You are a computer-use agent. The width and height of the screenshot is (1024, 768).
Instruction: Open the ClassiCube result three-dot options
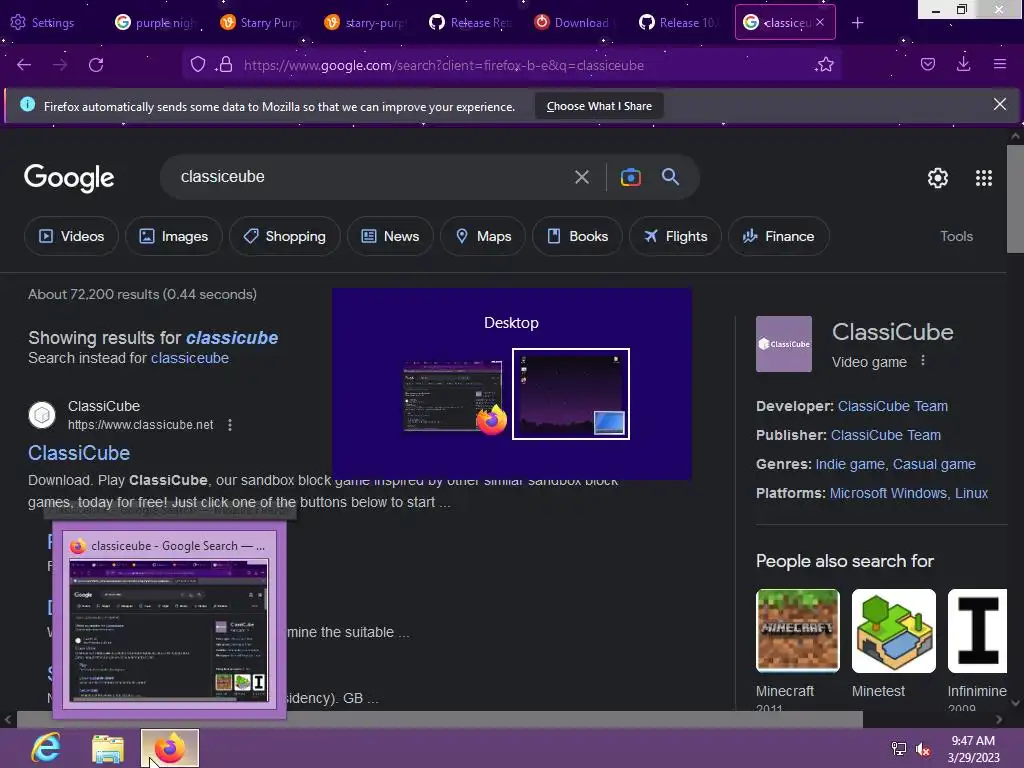pyautogui.click(x=230, y=425)
